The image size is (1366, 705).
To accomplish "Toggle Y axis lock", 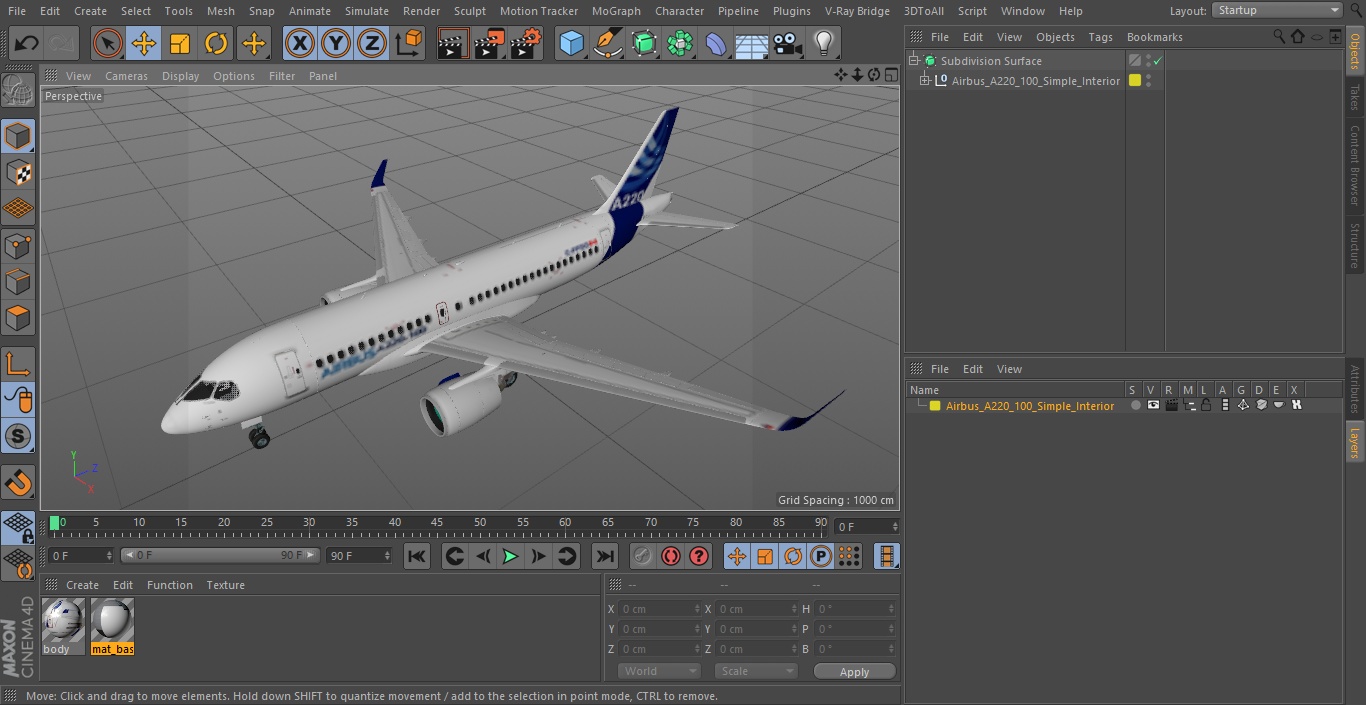I will pos(336,43).
